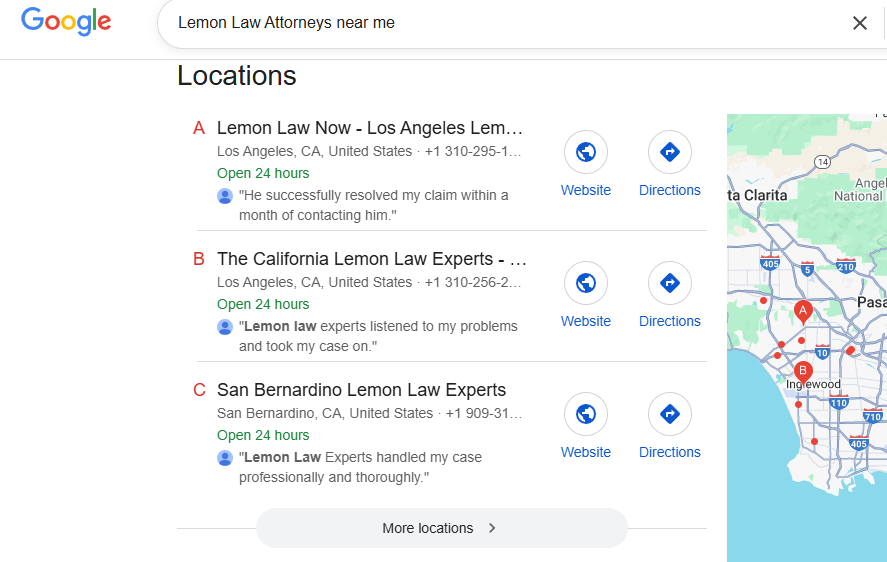This screenshot has width=887, height=562.
Task: Select map pin A on the map
Action: pyautogui.click(x=802, y=312)
